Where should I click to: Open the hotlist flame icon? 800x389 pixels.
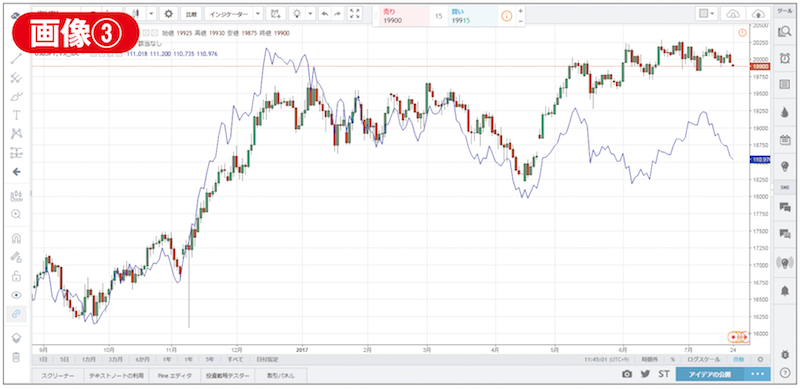click(785, 112)
